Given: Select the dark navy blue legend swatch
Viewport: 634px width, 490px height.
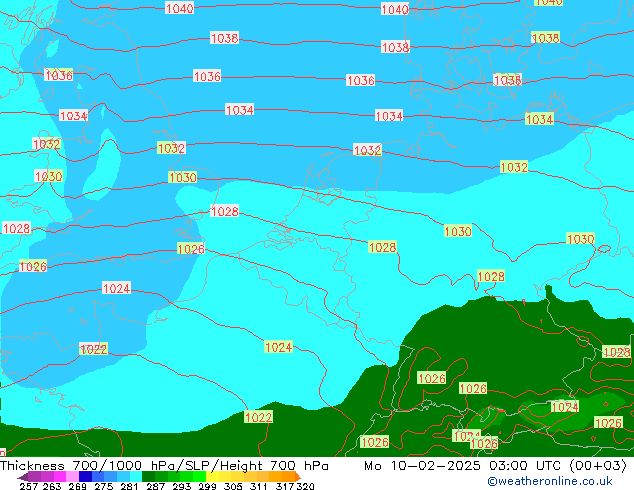Looking at the screenshot, I should point(85,477).
